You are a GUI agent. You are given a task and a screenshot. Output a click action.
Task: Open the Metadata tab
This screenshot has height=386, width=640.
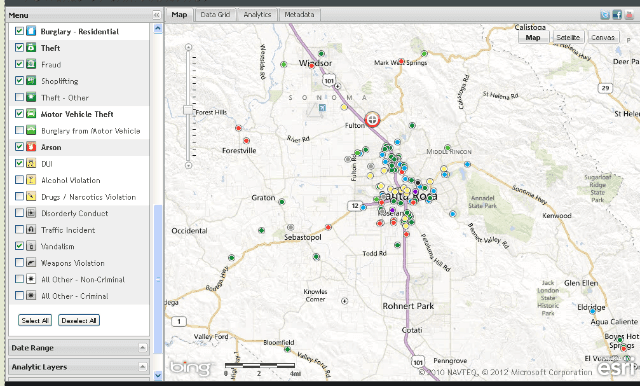click(x=299, y=15)
